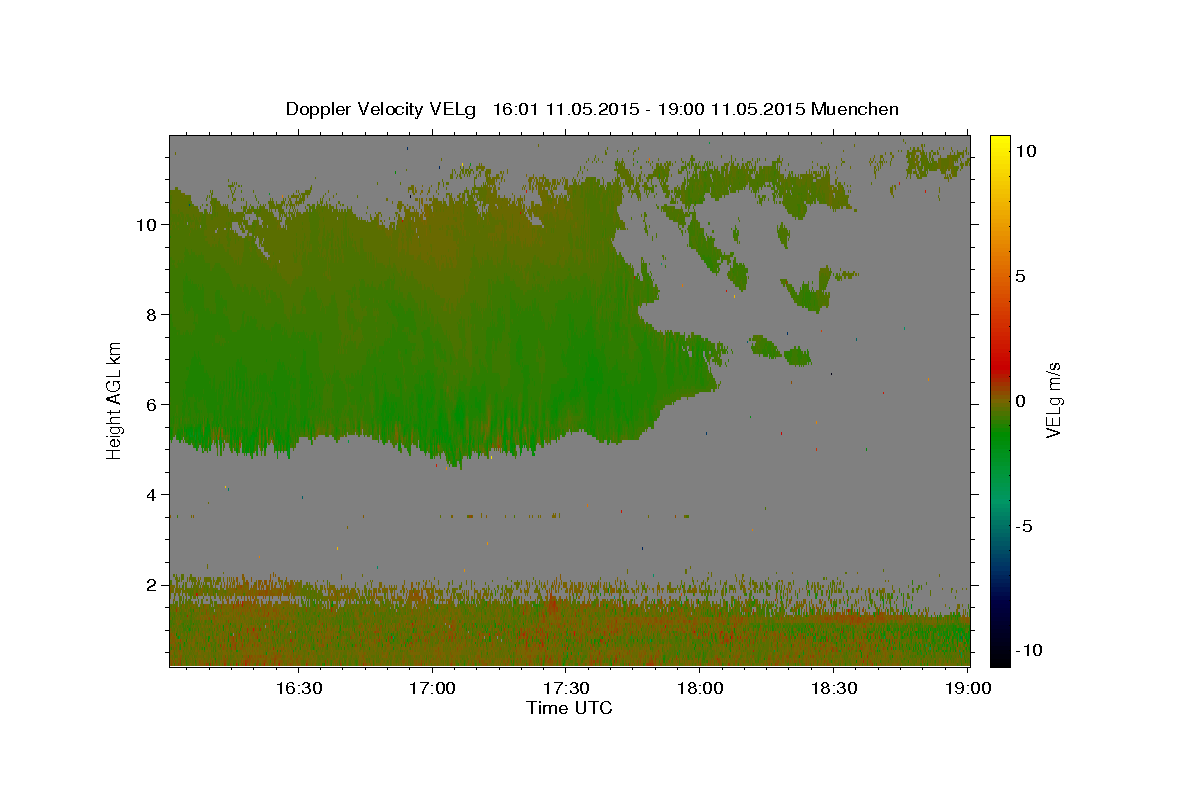The height and width of the screenshot is (800, 1200).
Task: Click the 19:00 time tick label
Action: tap(966, 688)
